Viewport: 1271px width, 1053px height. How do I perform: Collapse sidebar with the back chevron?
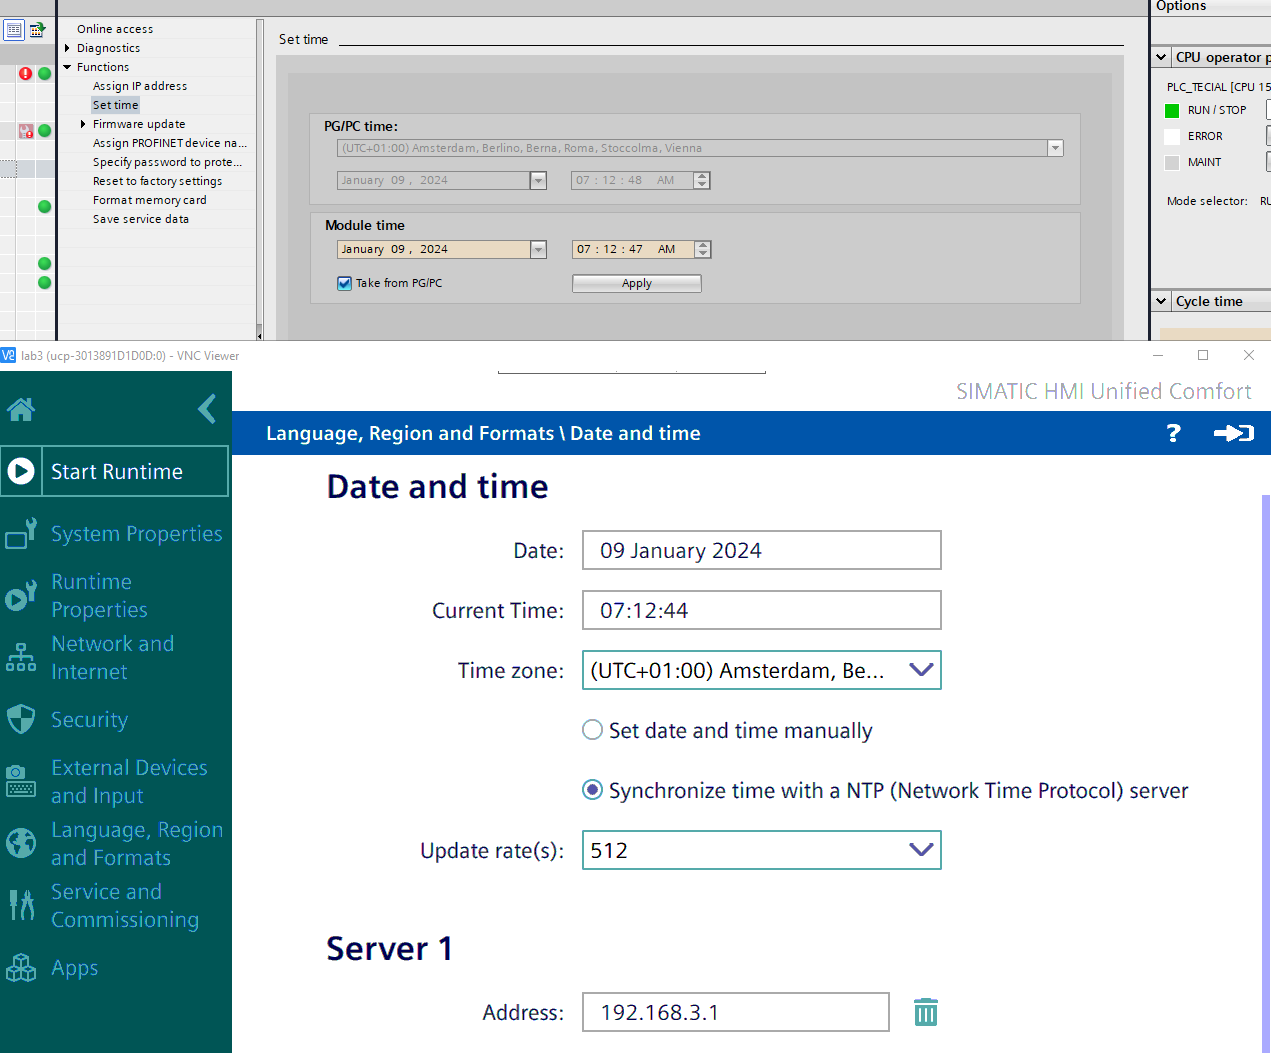[207, 409]
